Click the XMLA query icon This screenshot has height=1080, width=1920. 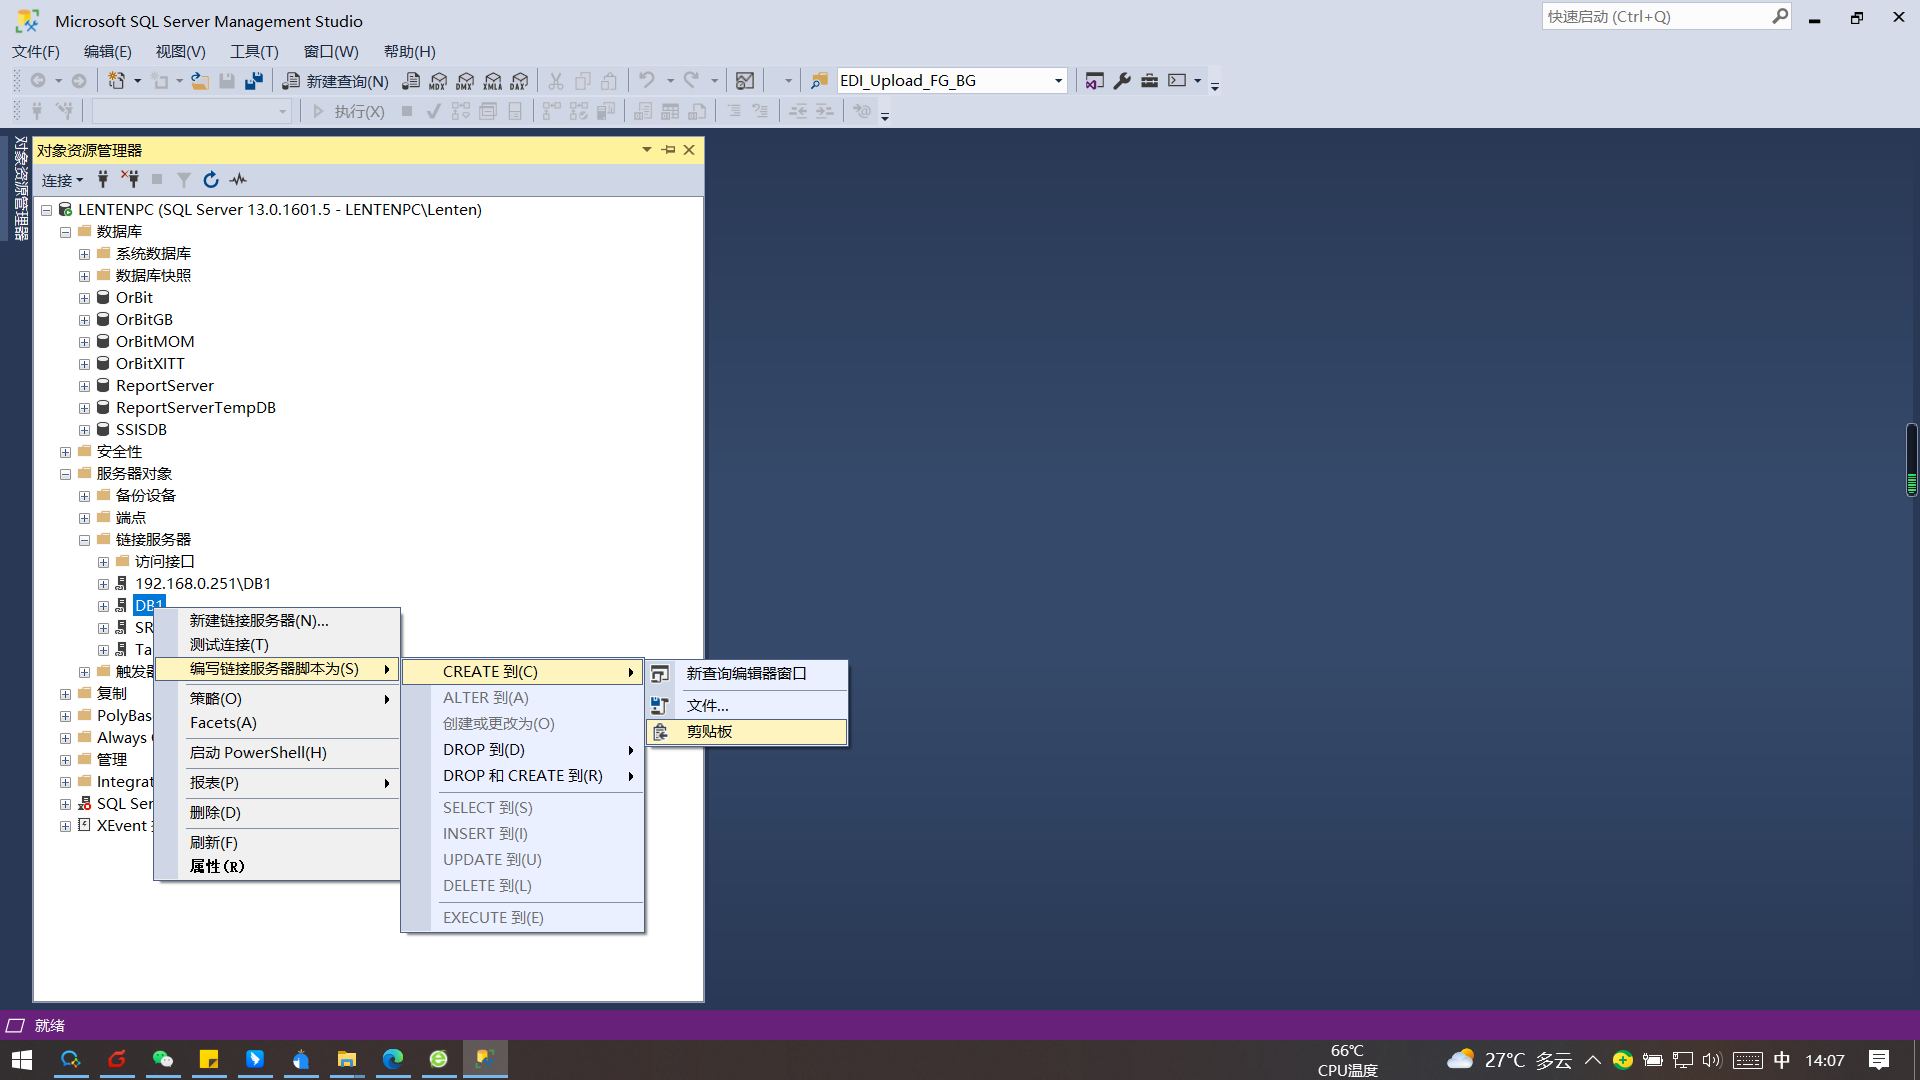[x=493, y=81]
